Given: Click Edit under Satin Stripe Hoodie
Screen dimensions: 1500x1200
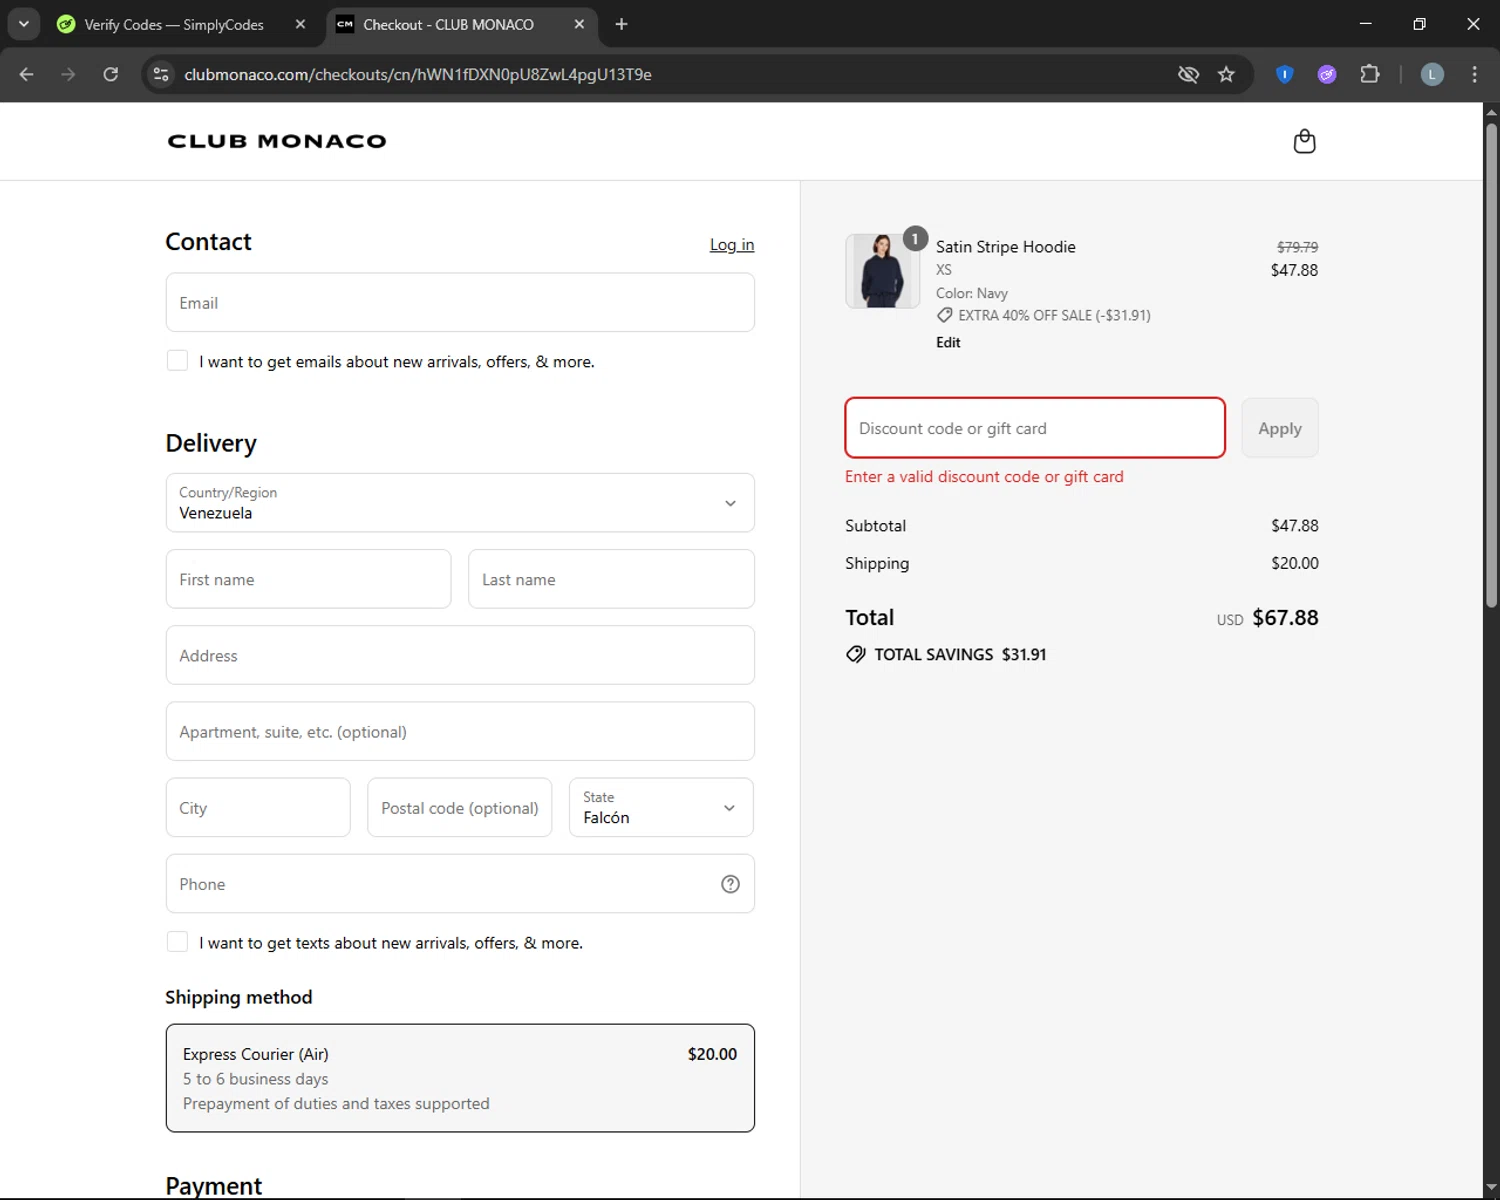Looking at the screenshot, I should click(948, 342).
